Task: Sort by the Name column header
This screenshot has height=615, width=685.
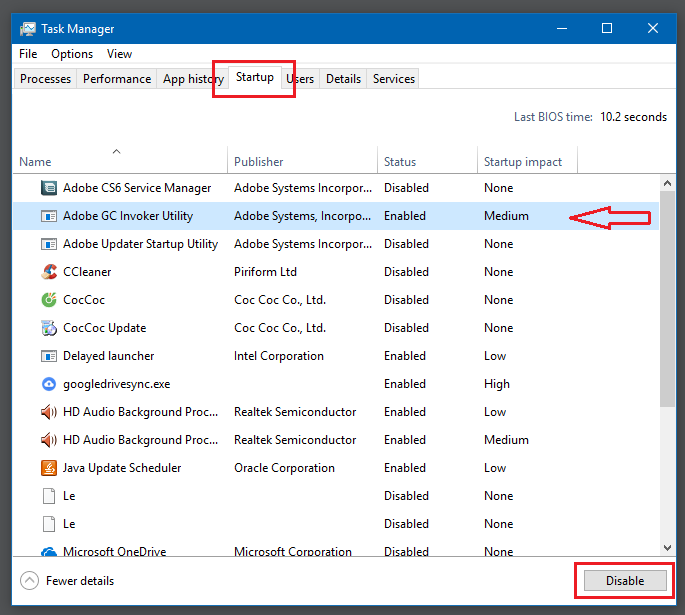Action: point(120,159)
